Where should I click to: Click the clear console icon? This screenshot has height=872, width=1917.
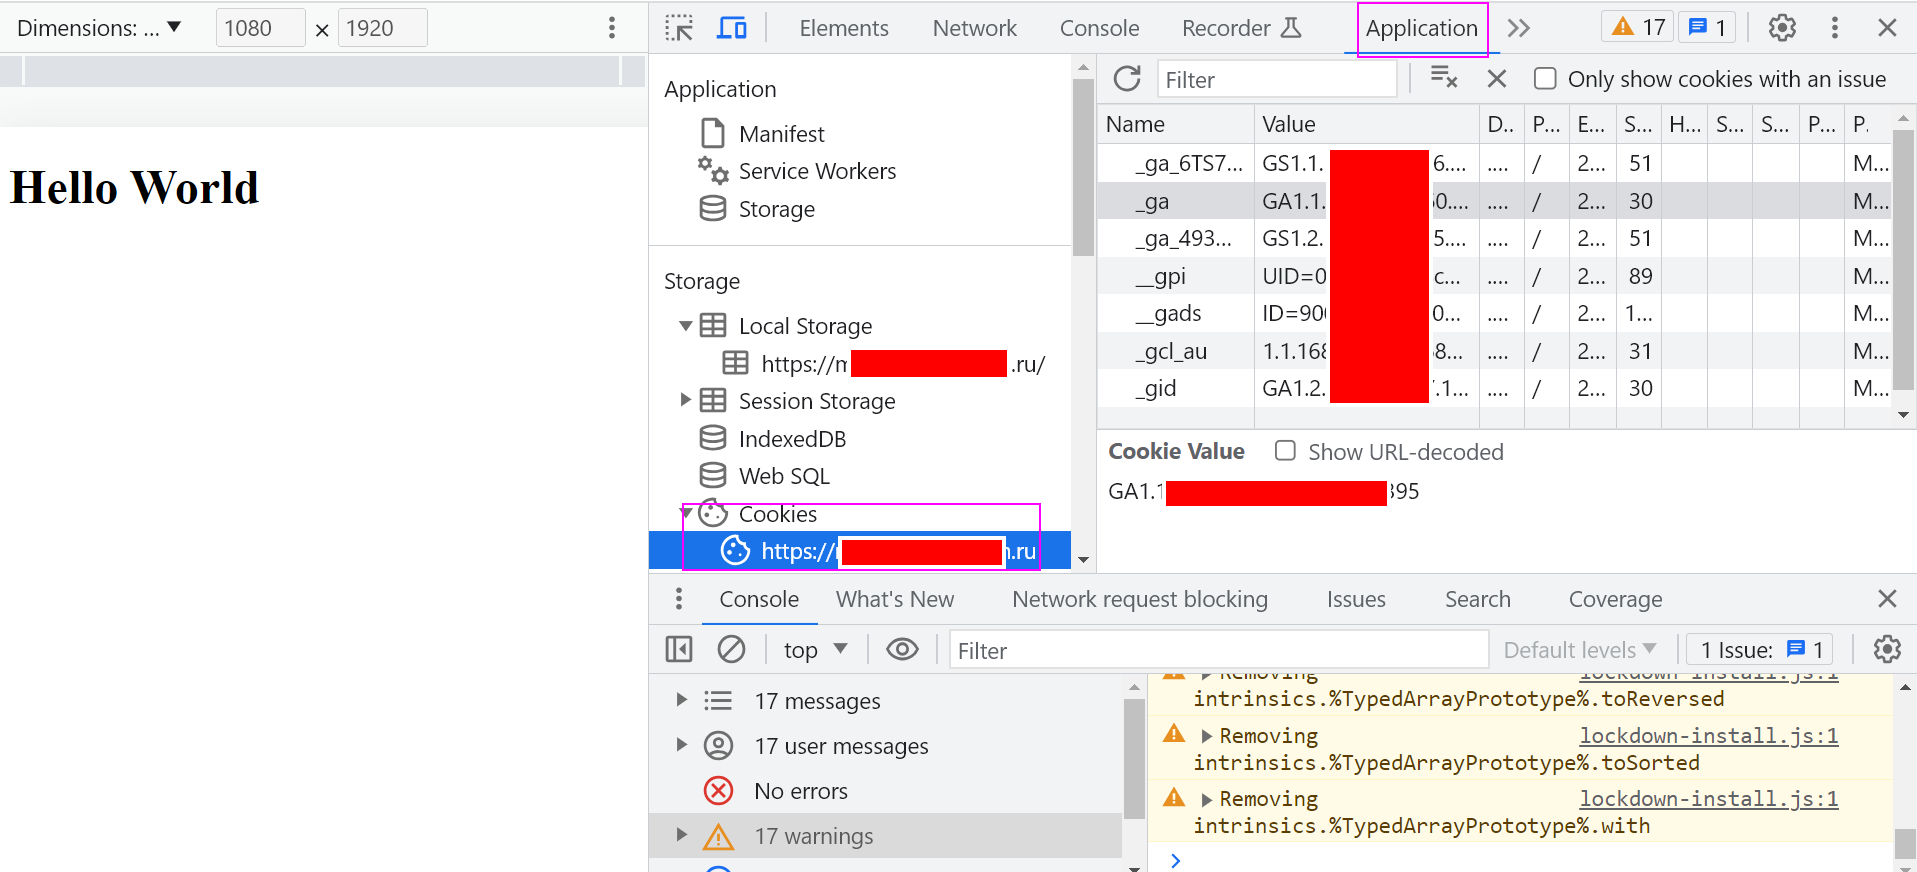pyautogui.click(x=731, y=650)
